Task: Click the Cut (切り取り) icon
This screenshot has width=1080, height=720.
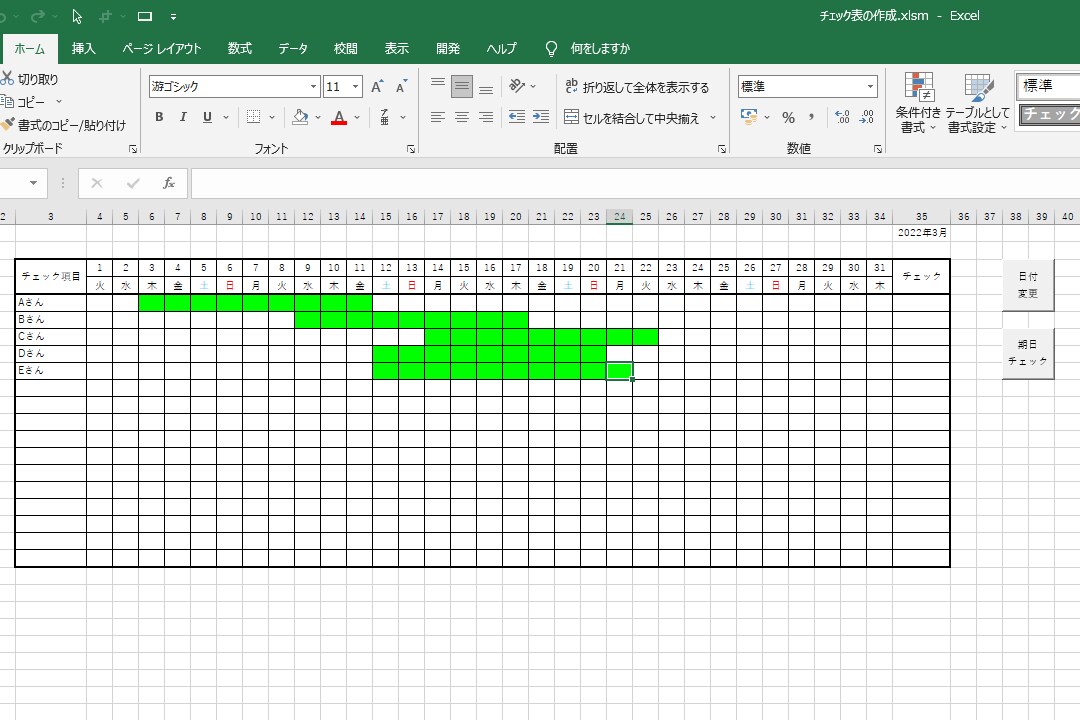Action: [x=7, y=79]
